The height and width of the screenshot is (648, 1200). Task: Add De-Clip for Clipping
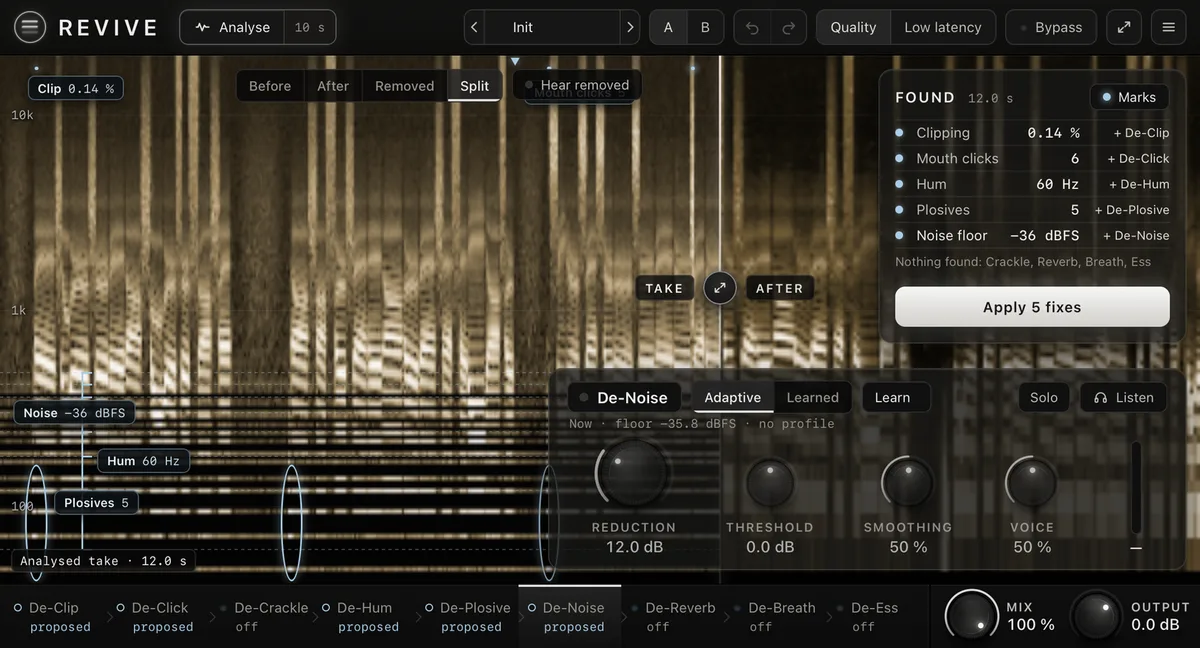pos(1141,133)
